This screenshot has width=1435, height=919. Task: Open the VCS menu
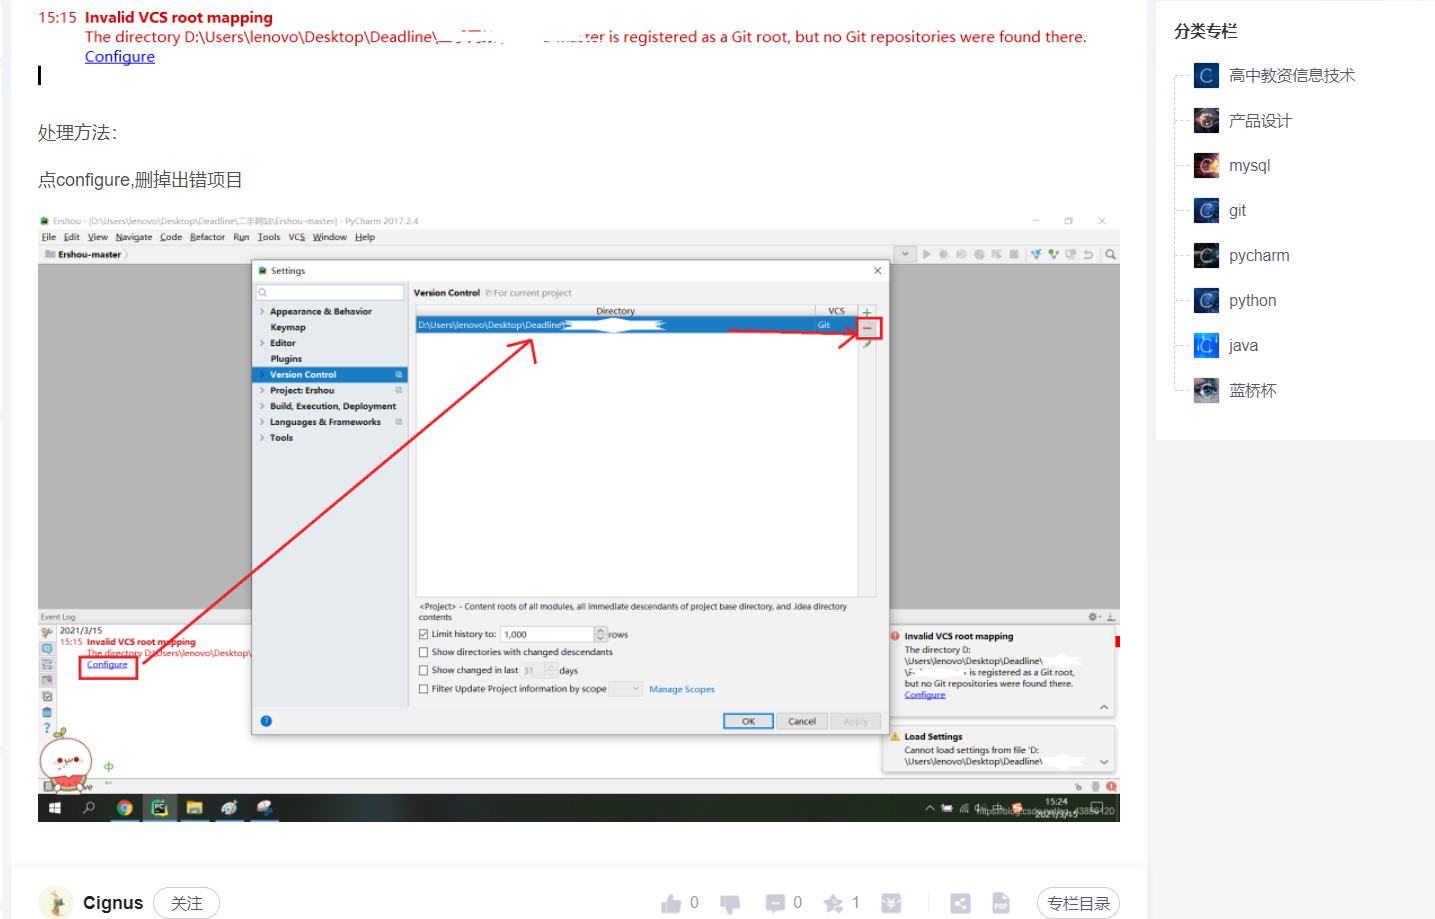pyautogui.click(x=295, y=237)
